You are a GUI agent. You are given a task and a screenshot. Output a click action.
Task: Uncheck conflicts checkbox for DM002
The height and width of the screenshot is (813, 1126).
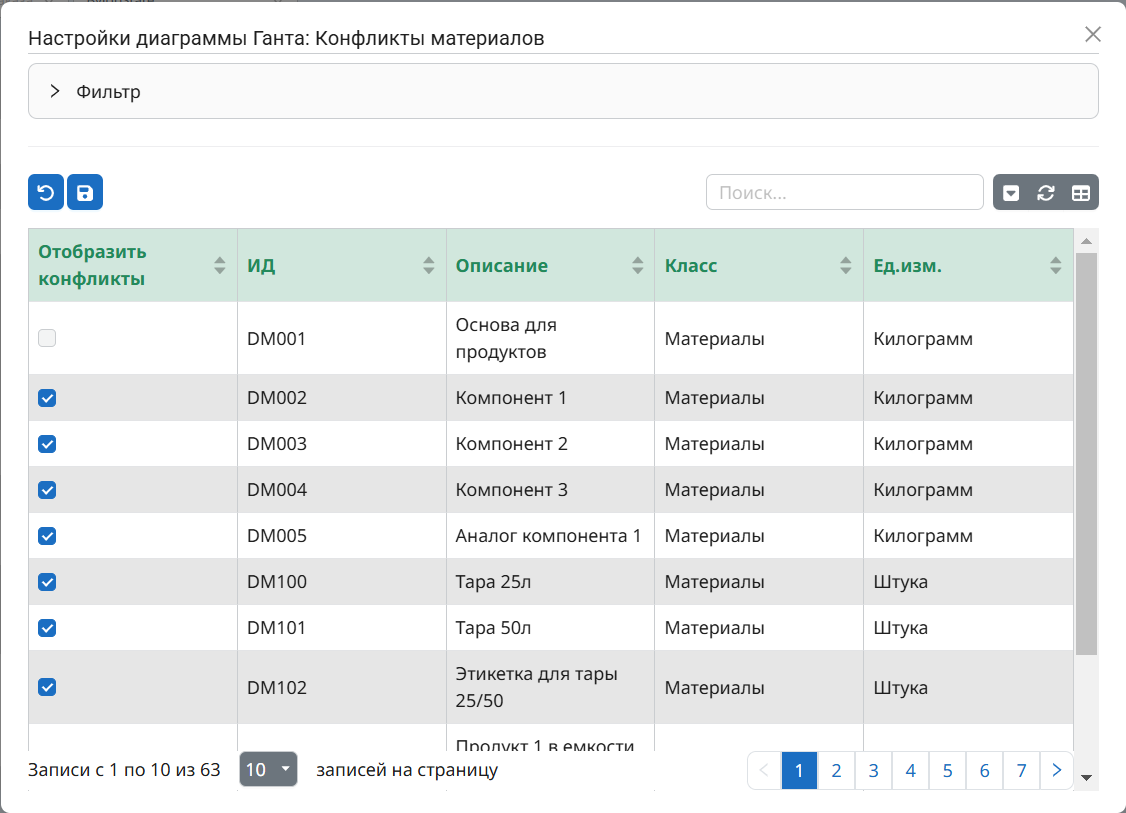click(47, 398)
